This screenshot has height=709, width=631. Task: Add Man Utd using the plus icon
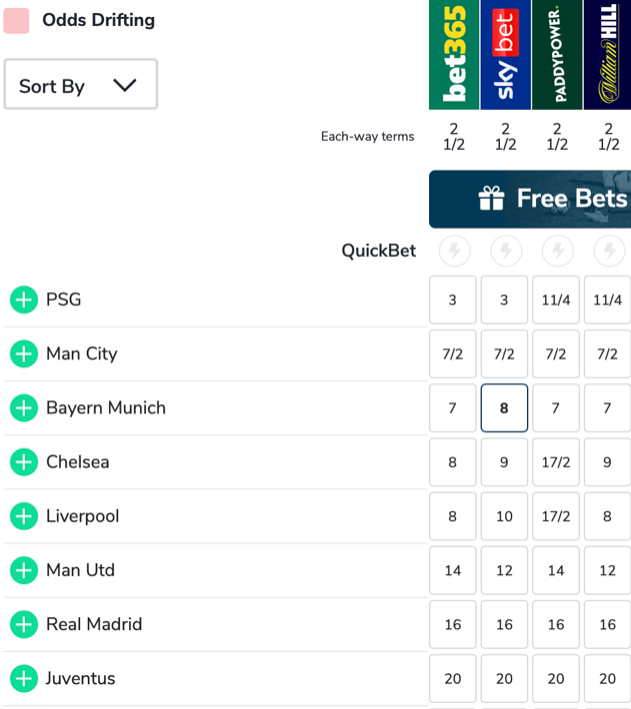click(23, 570)
